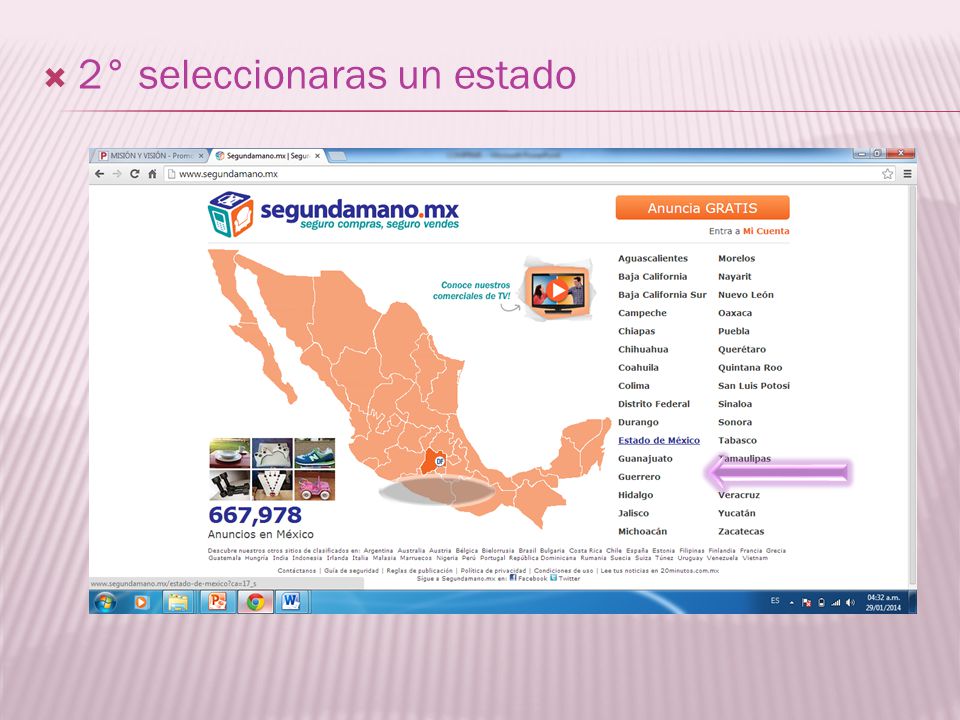This screenshot has height=720, width=960.
Task: Open a new tab button
Action: (337, 157)
